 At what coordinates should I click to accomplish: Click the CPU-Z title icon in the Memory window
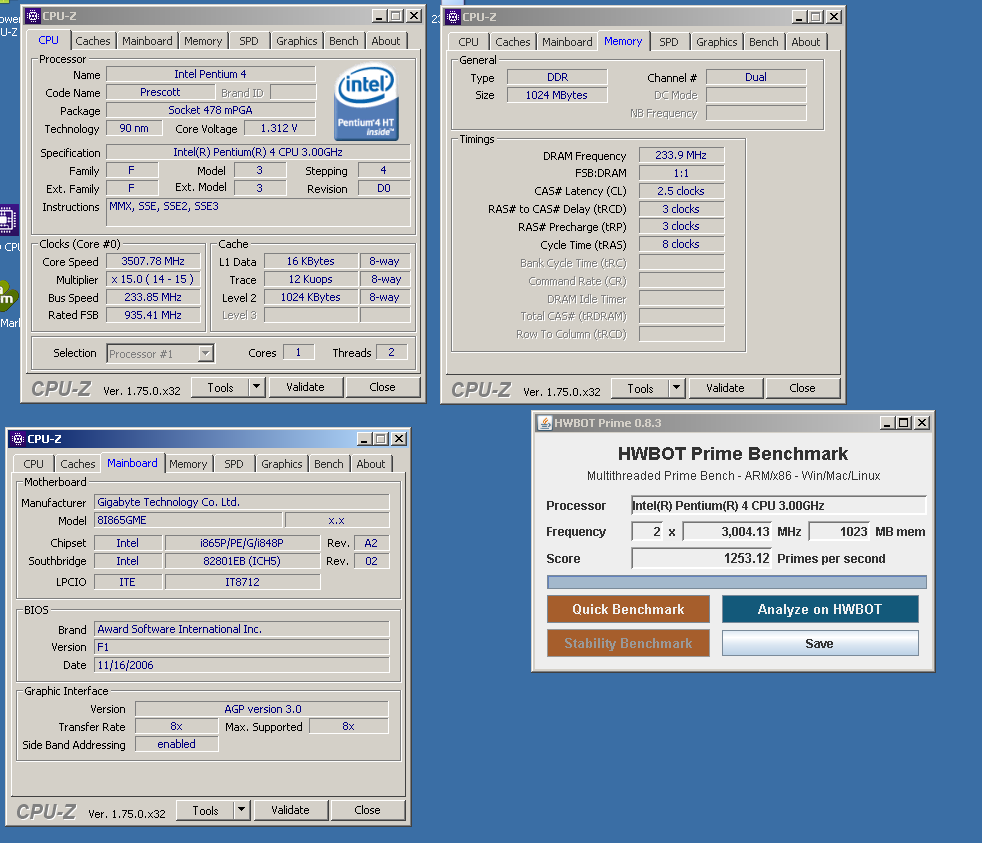[x=453, y=17]
